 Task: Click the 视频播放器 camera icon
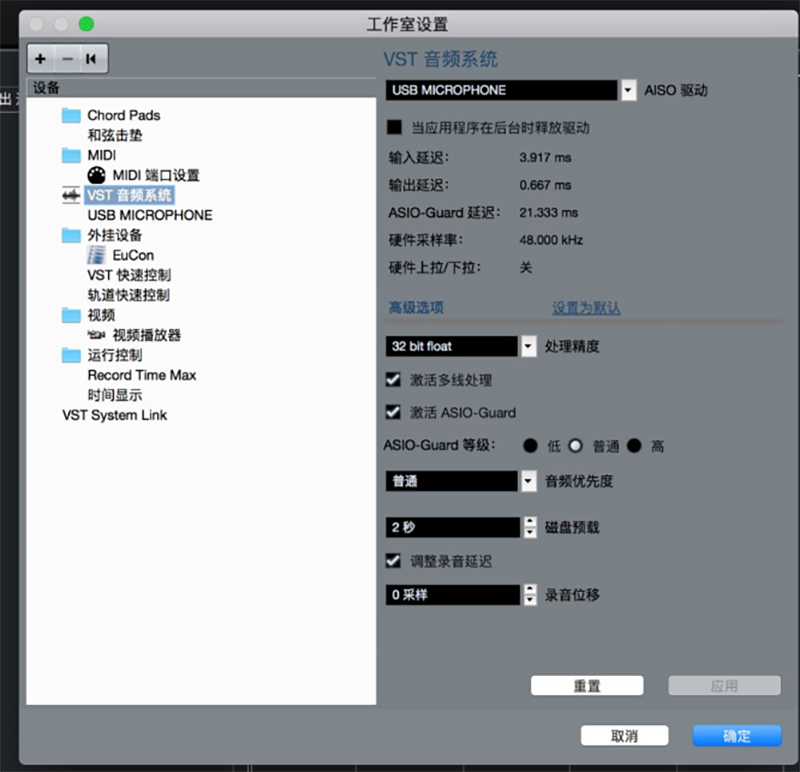pyautogui.click(x=96, y=335)
